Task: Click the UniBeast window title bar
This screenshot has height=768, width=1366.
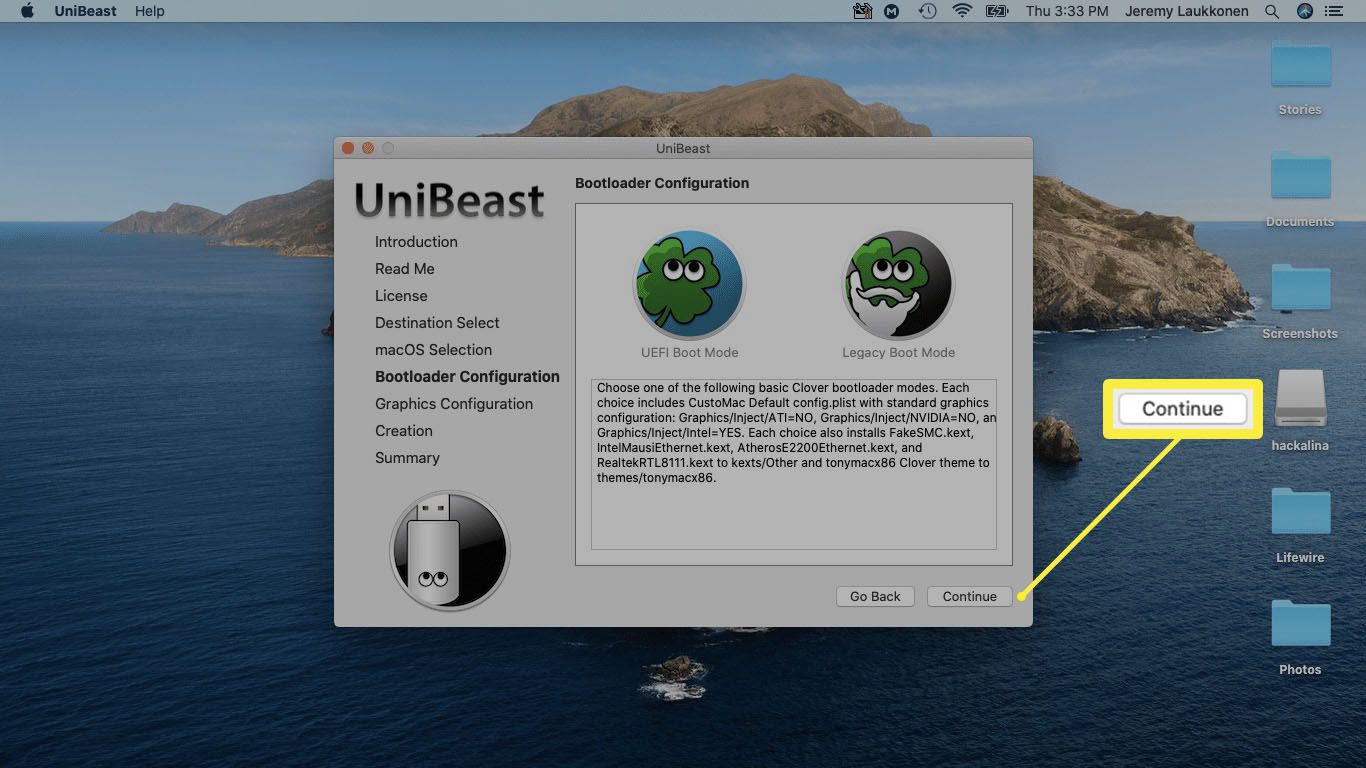Action: 683,148
